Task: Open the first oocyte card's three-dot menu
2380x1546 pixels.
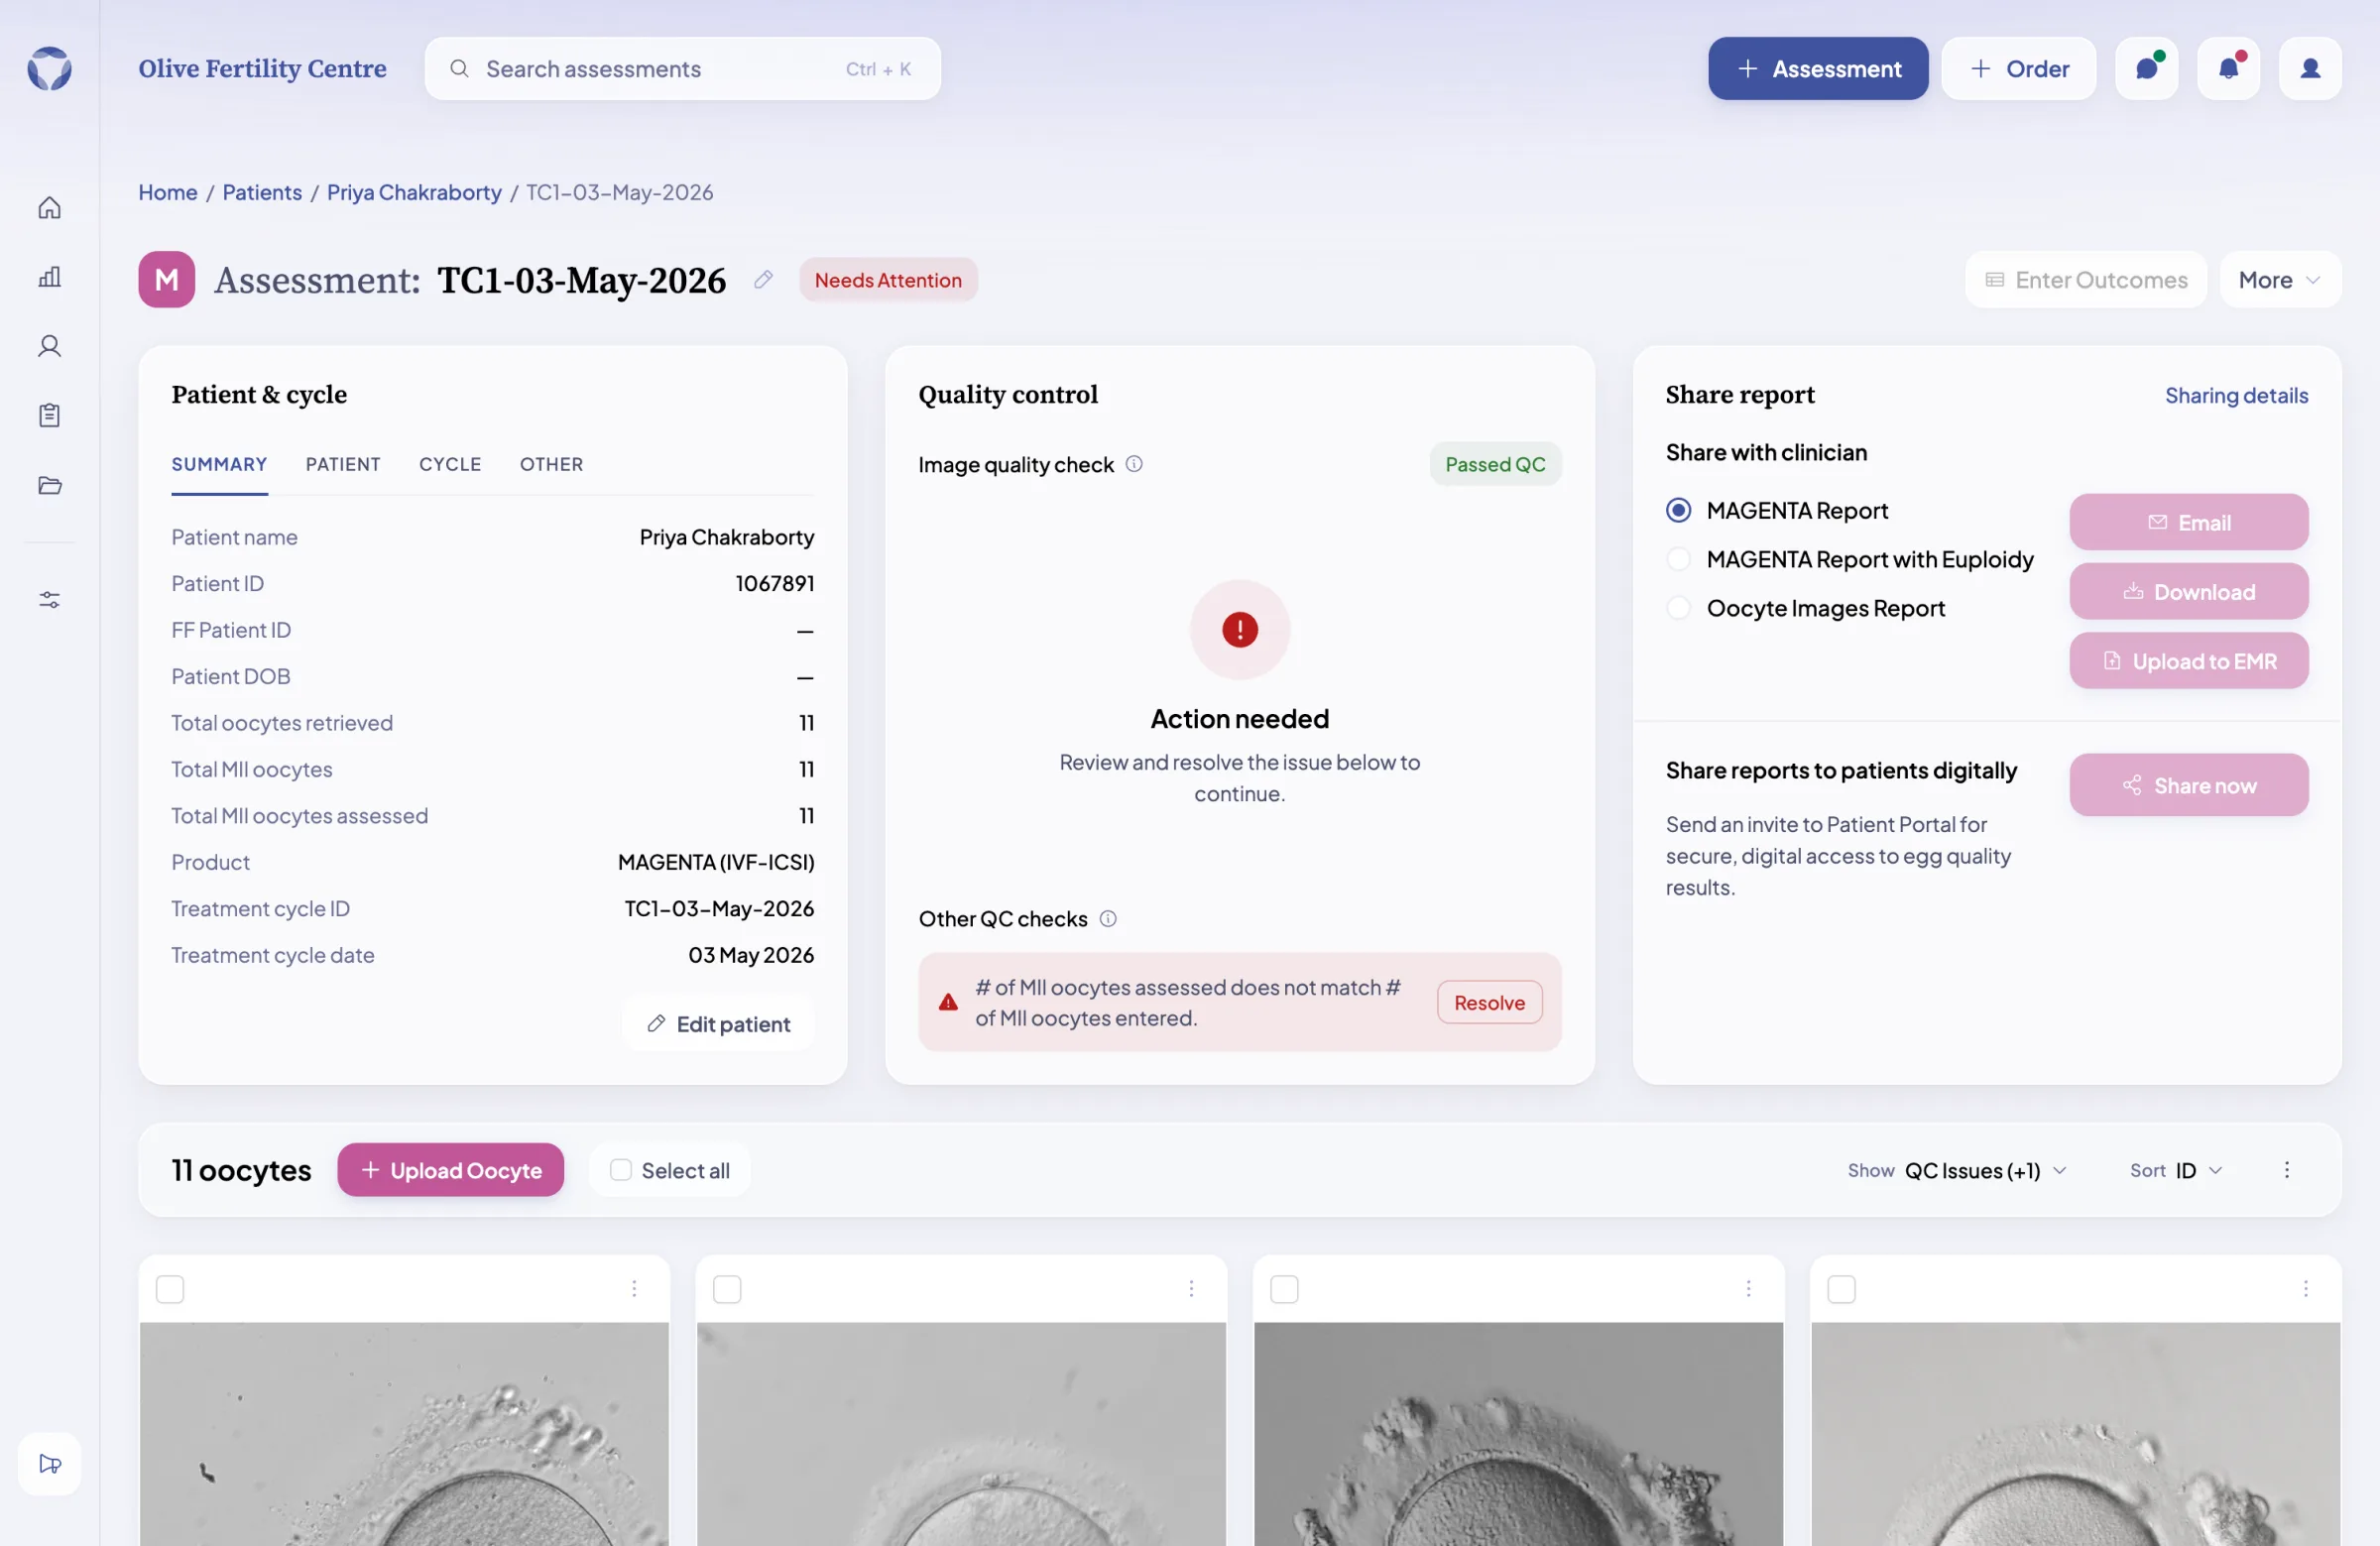Action: 634,1289
